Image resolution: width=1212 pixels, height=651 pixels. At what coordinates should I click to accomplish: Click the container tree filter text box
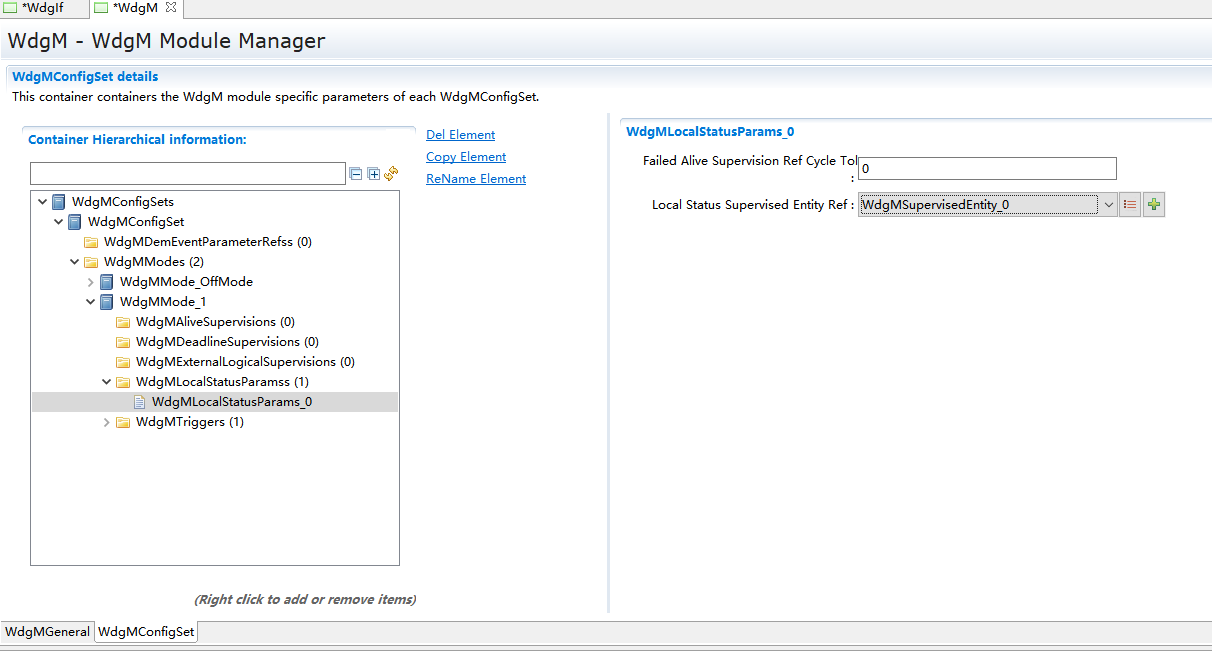188,174
